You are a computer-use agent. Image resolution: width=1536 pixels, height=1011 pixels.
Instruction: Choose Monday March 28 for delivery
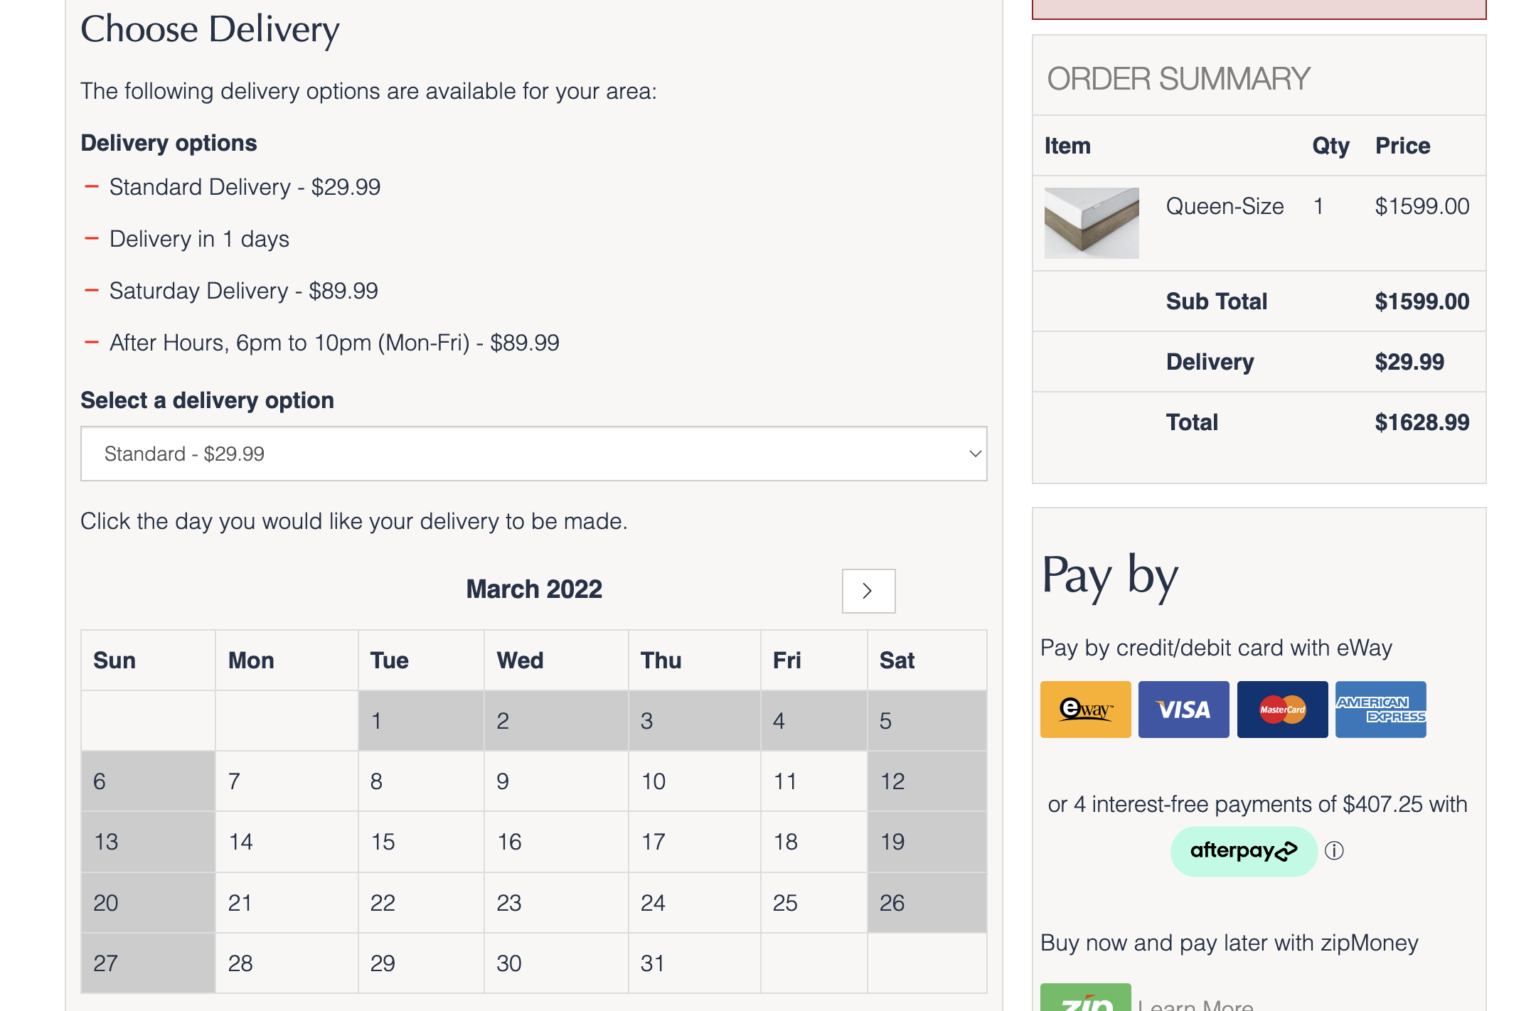pyautogui.click(x=286, y=963)
